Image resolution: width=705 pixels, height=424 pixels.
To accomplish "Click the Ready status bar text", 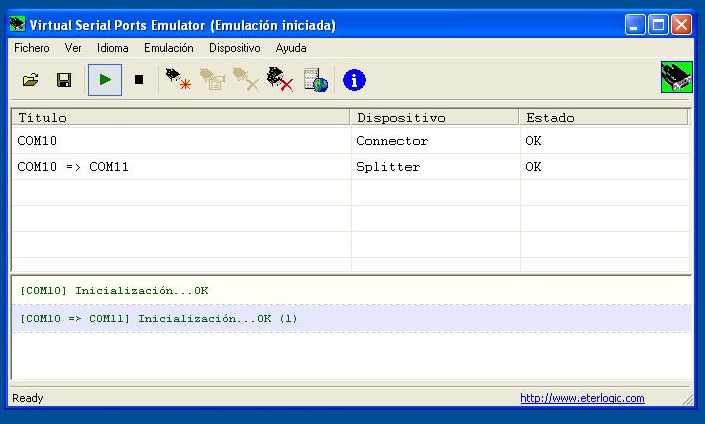I will click(x=28, y=398).
